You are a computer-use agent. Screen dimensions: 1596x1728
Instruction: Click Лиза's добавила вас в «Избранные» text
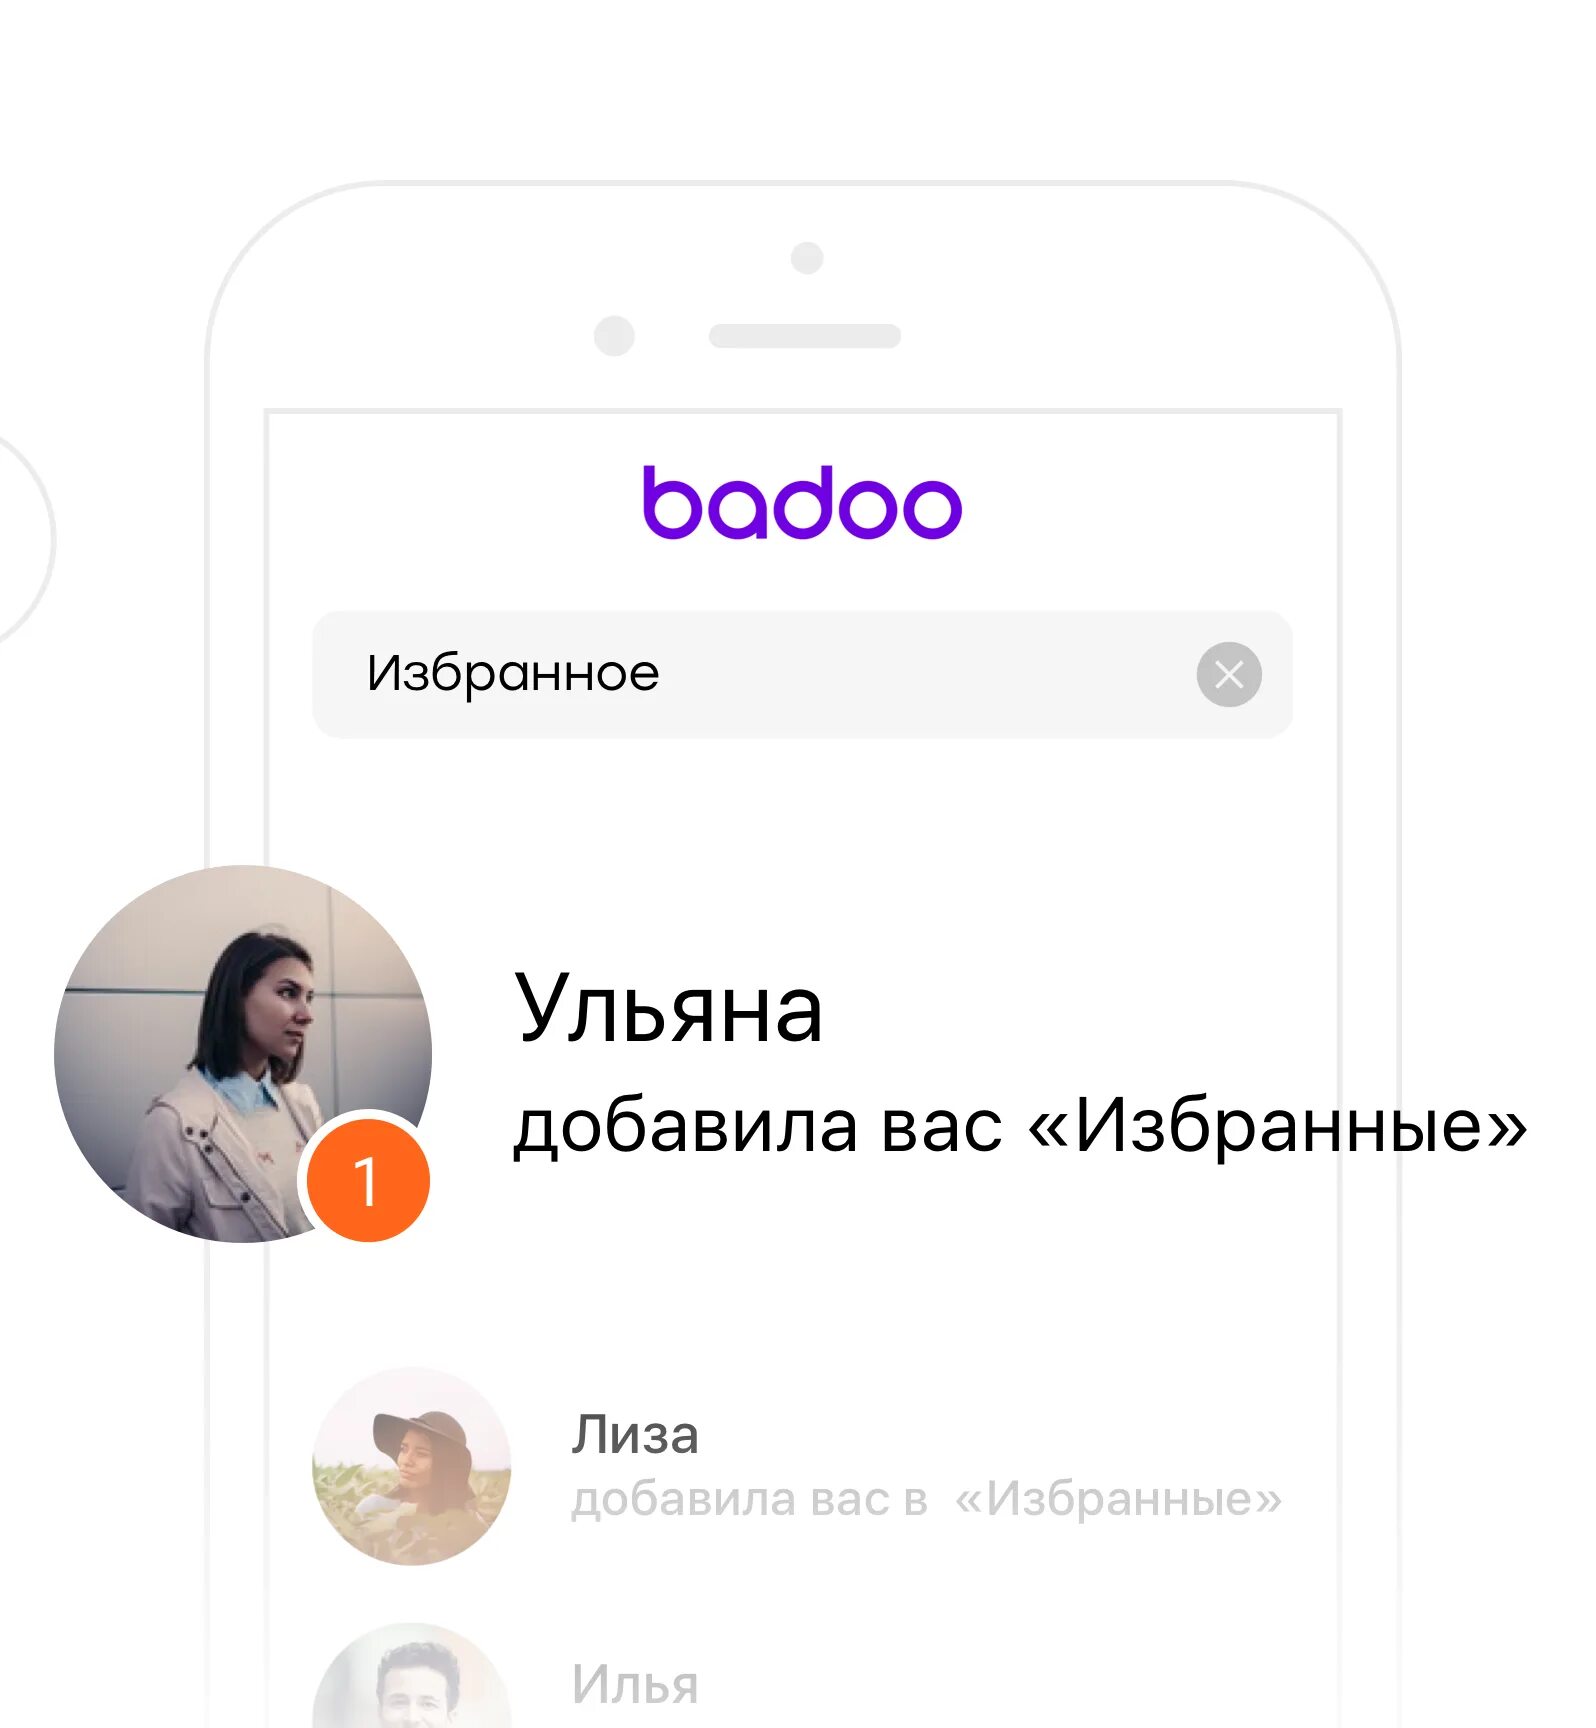(x=927, y=1499)
